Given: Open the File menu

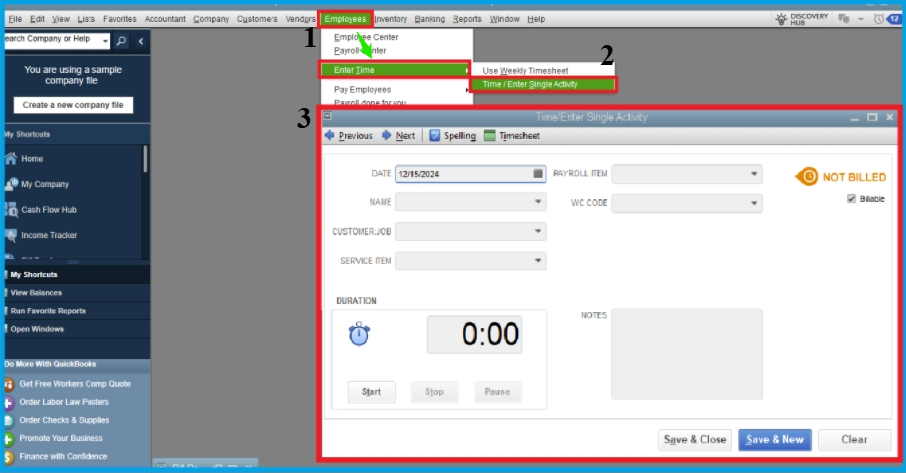Looking at the screenshot, I should [15, 19].
